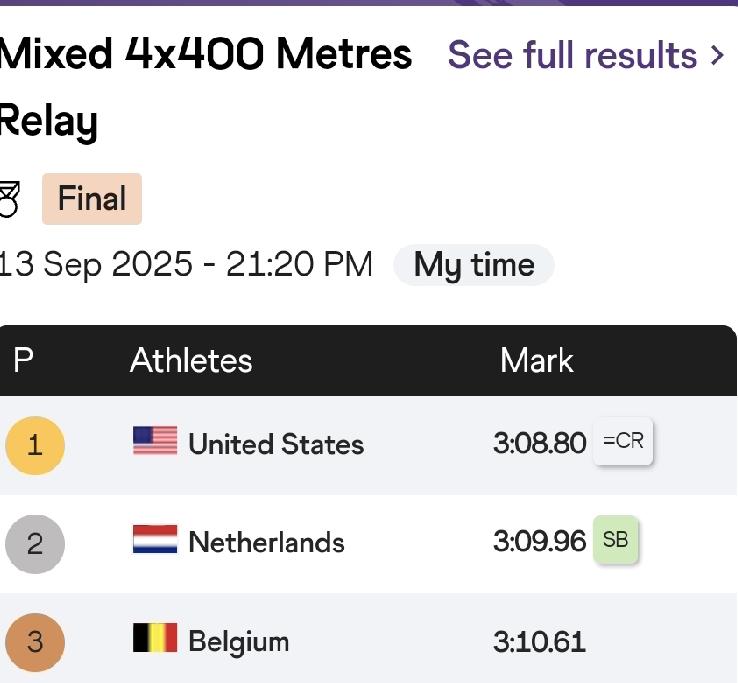Click the Final round tag
Image resolution: width=738 pixels, height=683 pixels.
(92, 199)
